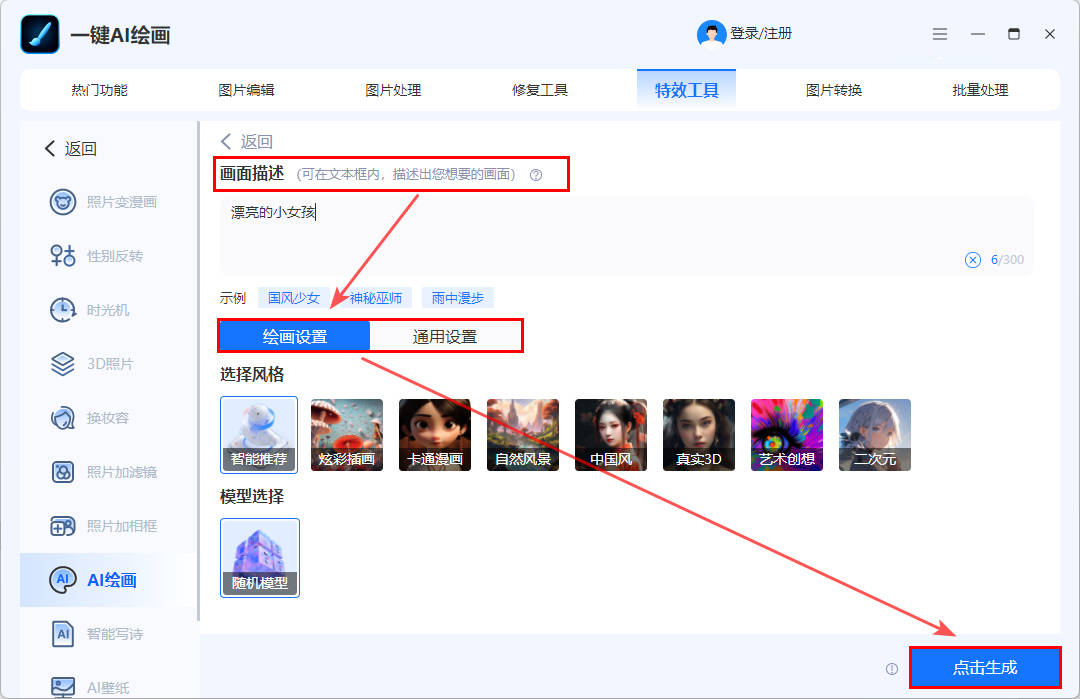Select the 自然风景 style thumbnail

[523, 435]
